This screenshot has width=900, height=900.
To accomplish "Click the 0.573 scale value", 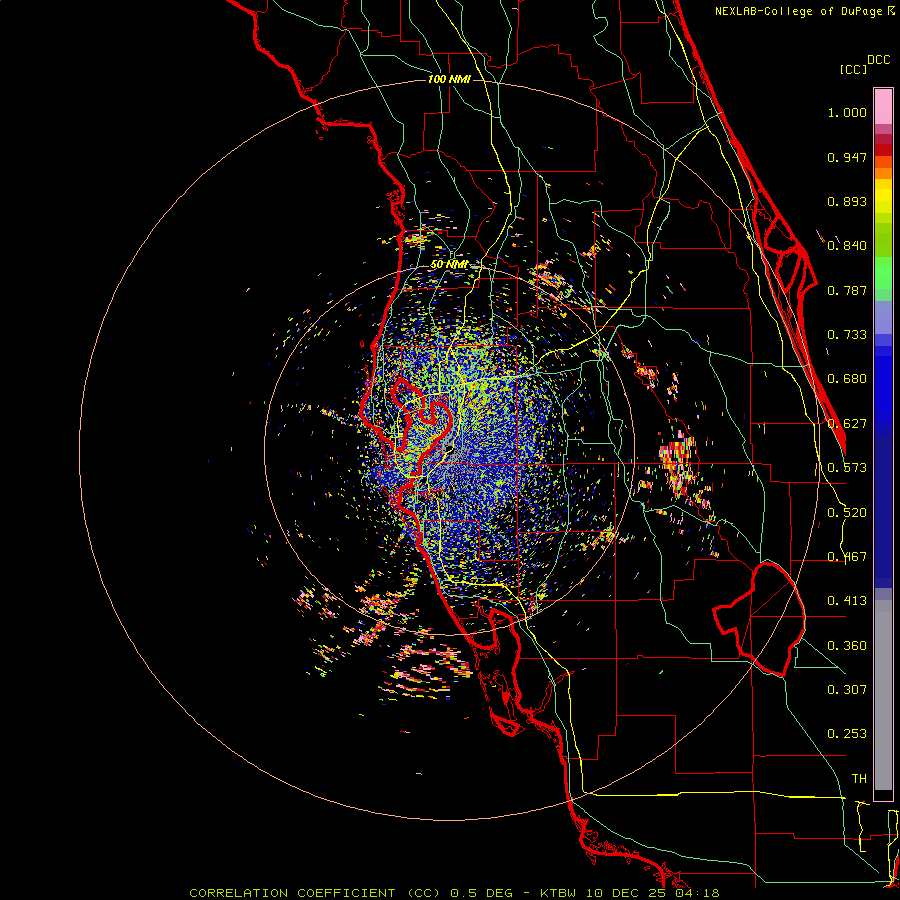I will click(847, 468).
